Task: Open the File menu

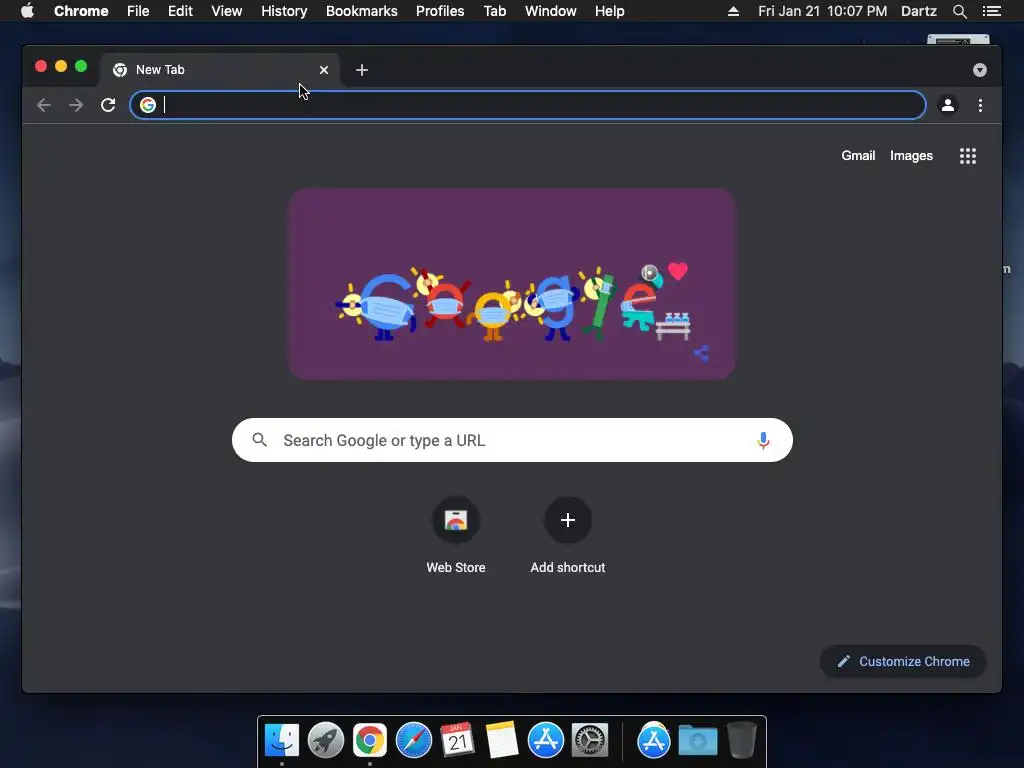Action: pyautogui.click(x=138, y=11)
